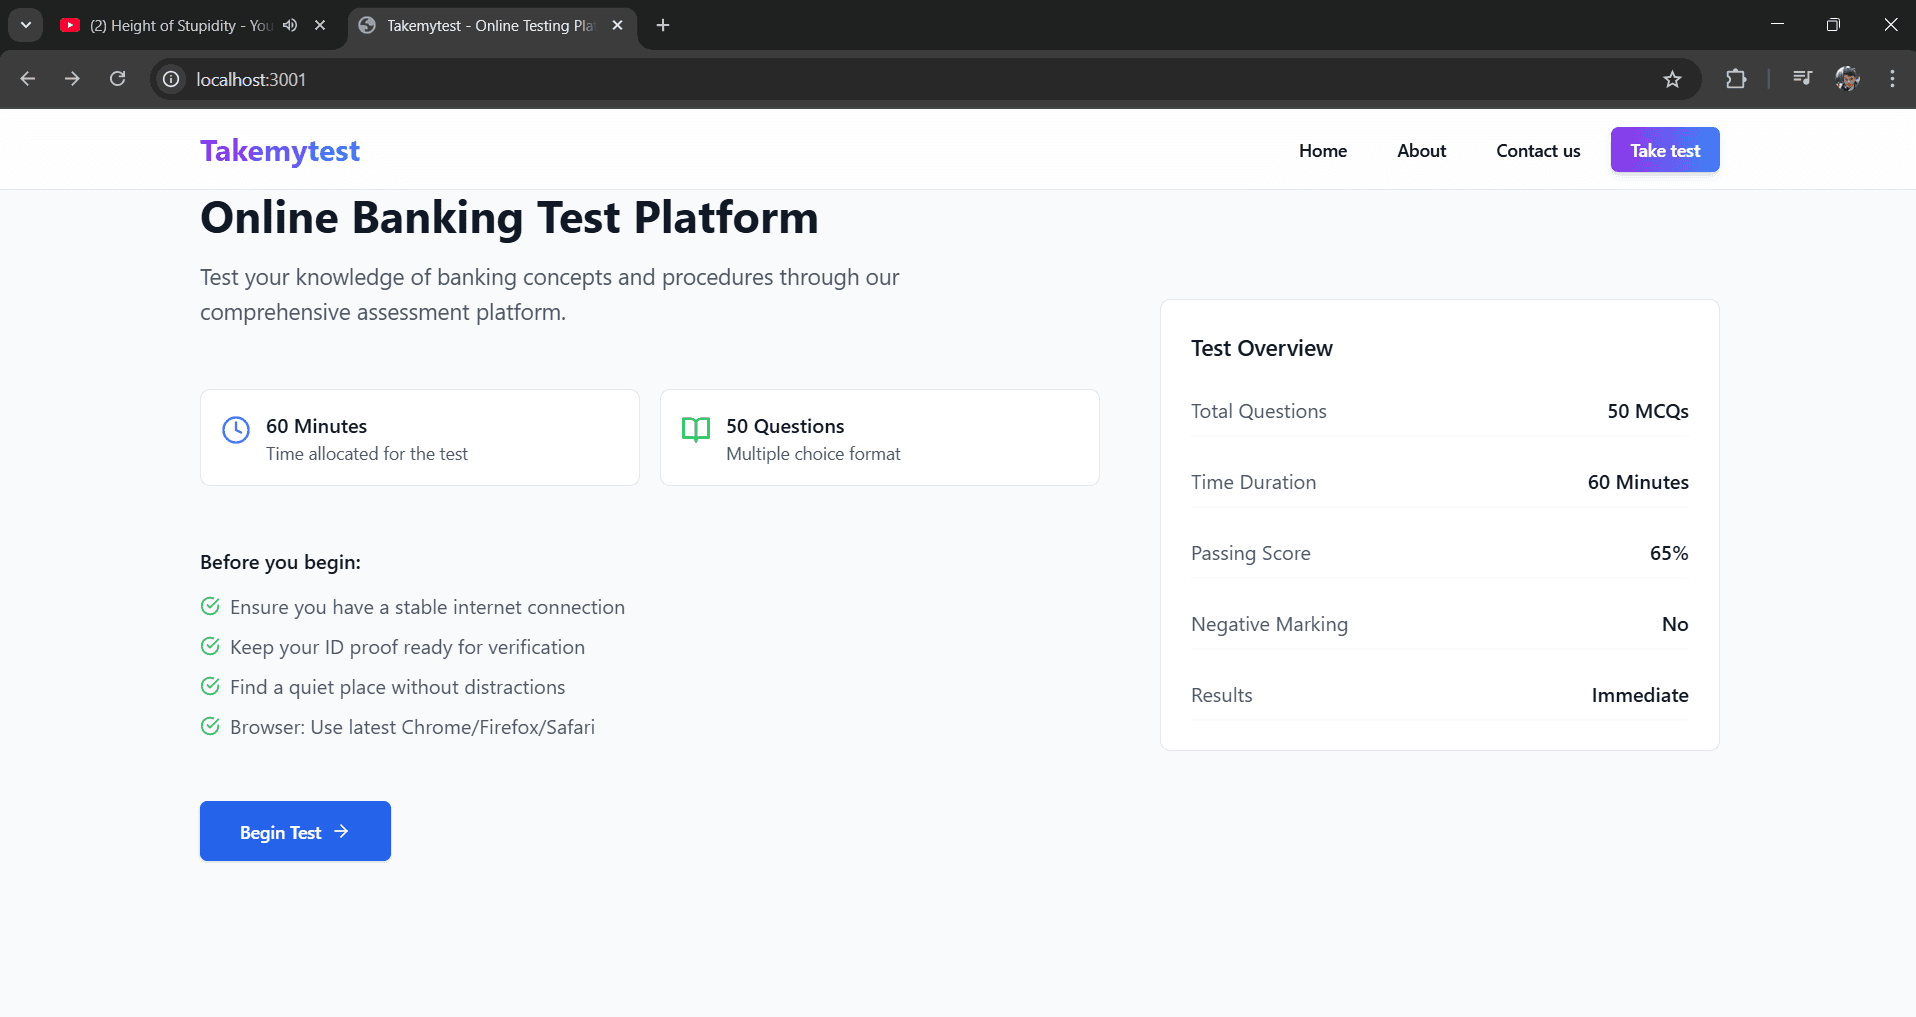Click 'Multiple choice format' text
This screenshot has width=1916, height=1017.
[813, 454]
